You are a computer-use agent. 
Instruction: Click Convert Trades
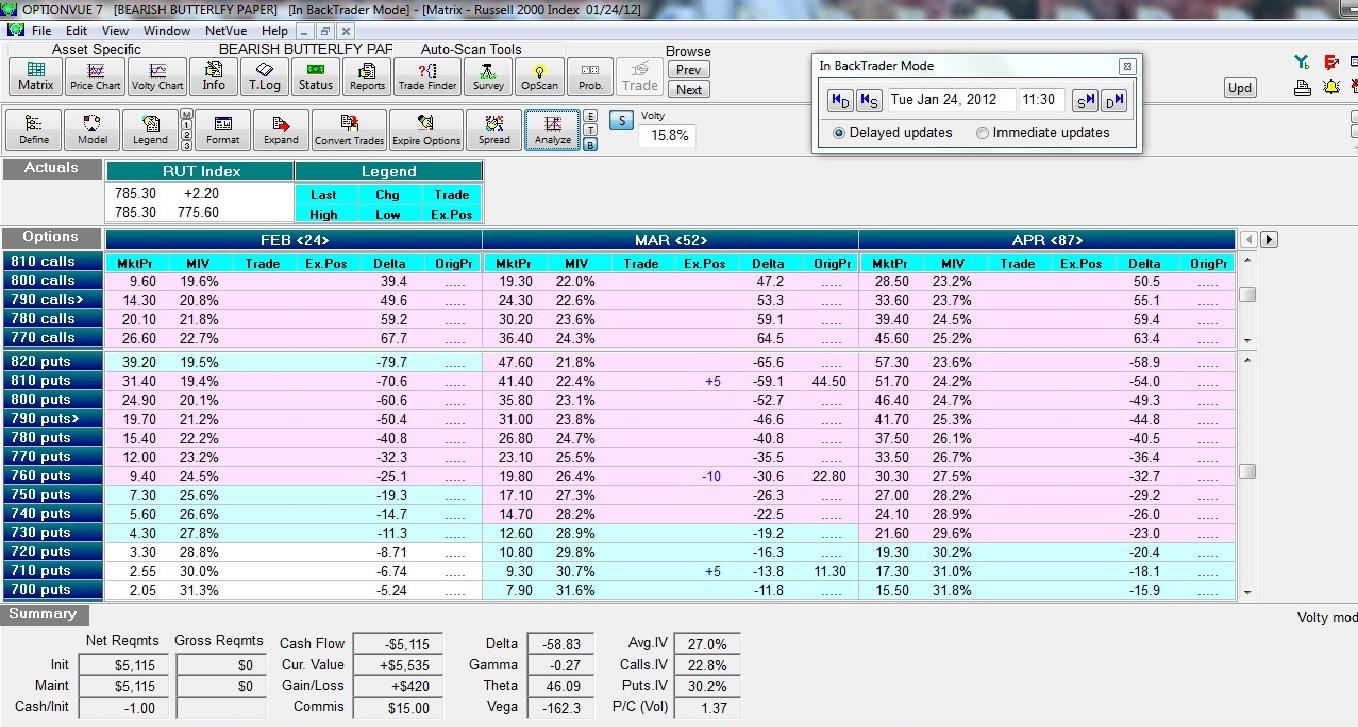coord(349,129)
